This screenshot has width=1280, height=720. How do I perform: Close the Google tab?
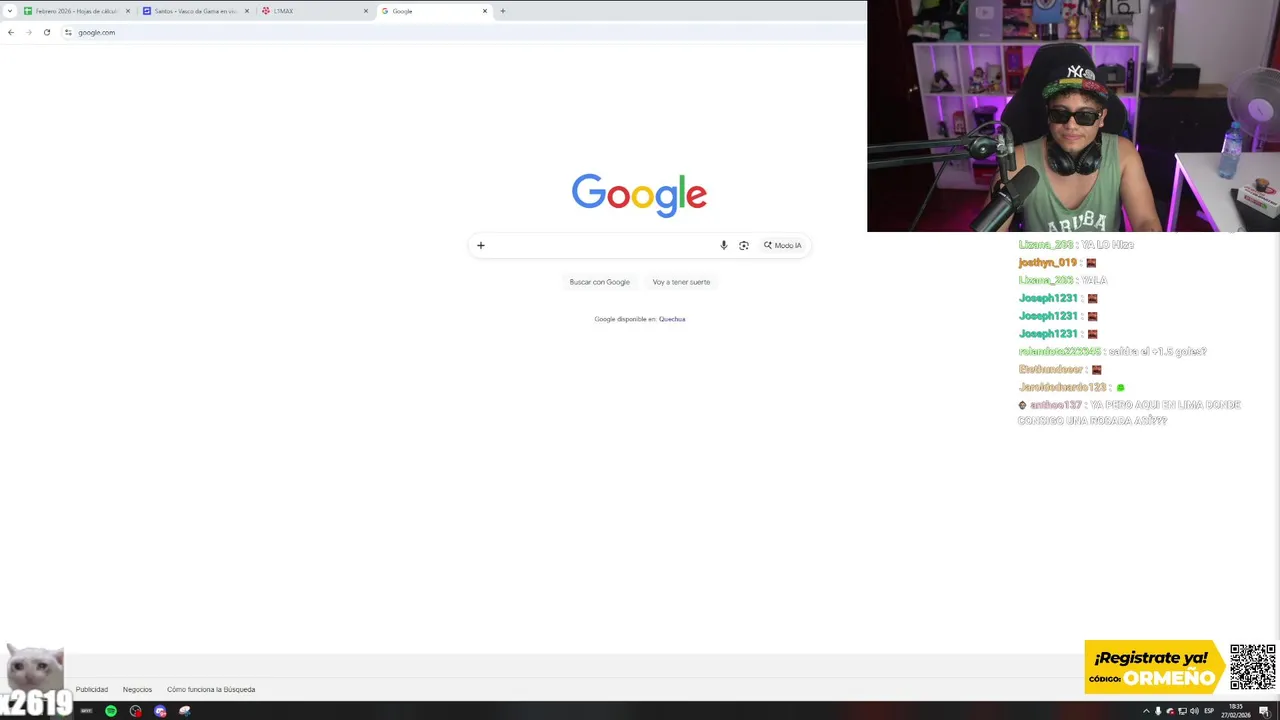485,11
